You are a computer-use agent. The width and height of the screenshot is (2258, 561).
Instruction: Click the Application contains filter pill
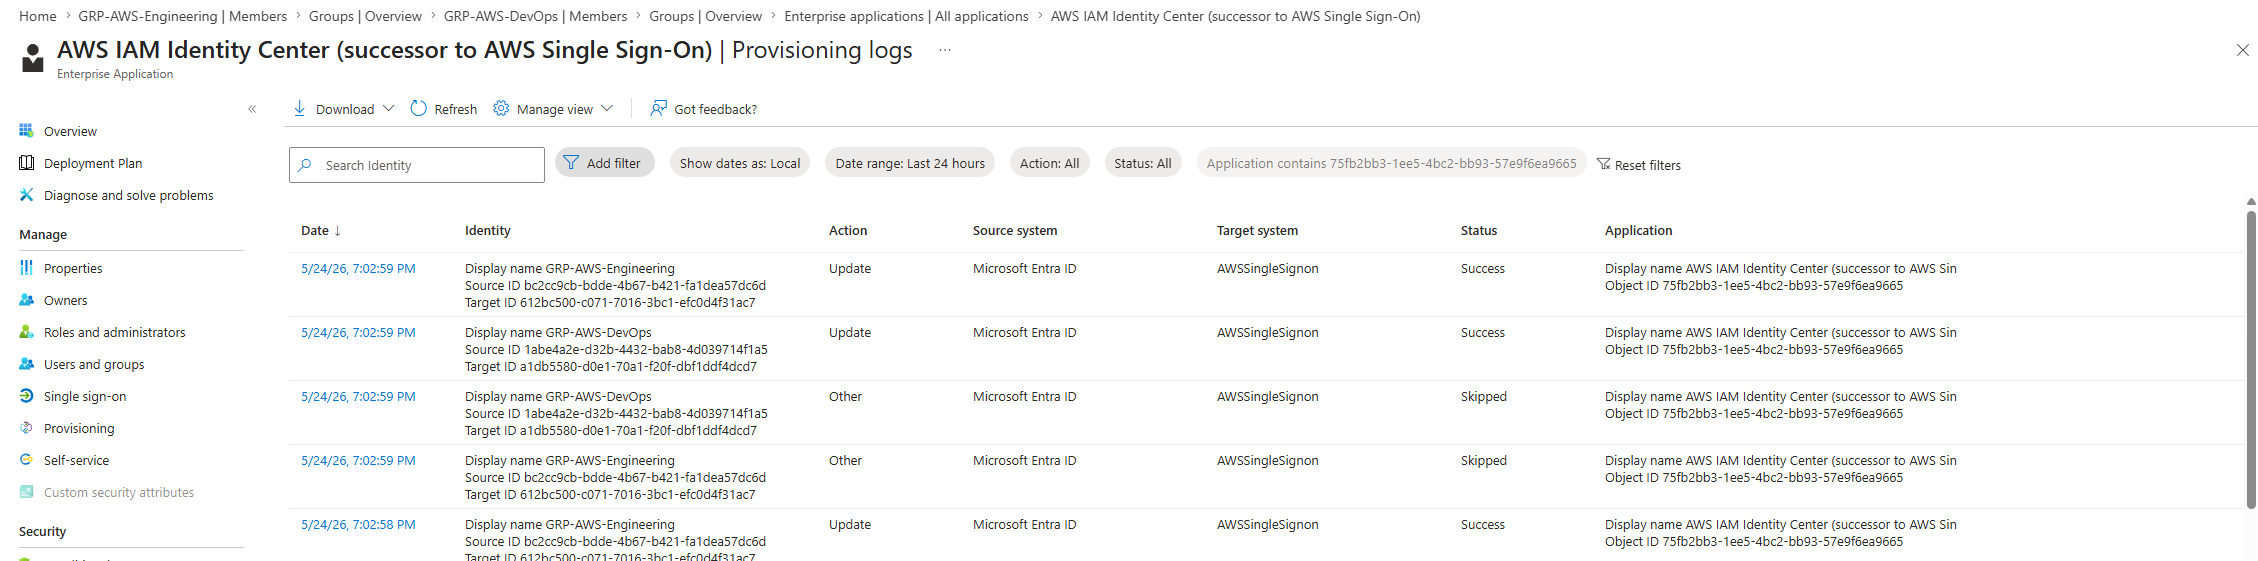coord(1391,163)
